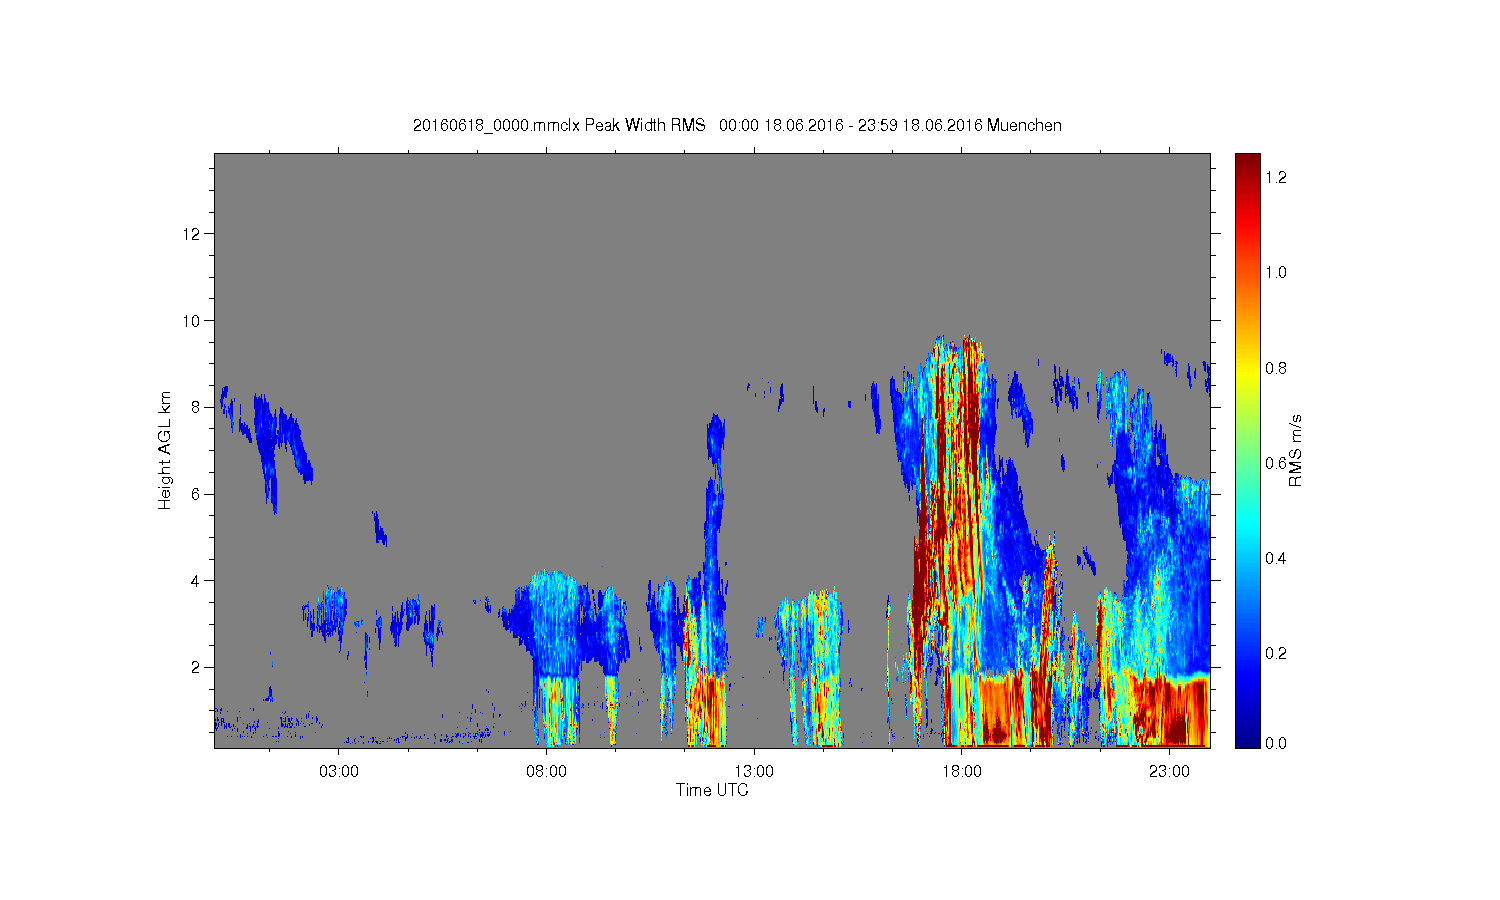Click the 13:00 time tick label
This screenshot has width=1500, height=900.
click(754, 771)
